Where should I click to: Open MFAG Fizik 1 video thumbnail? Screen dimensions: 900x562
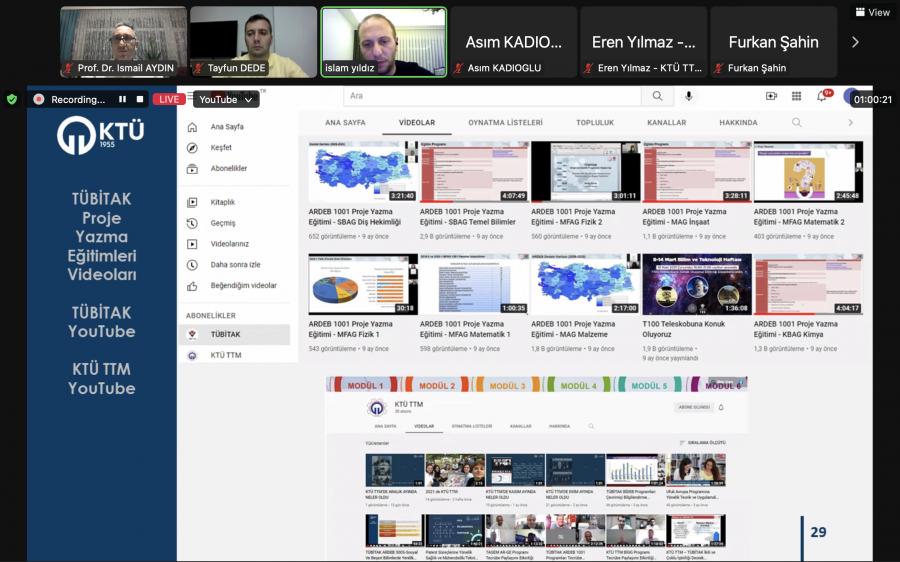tap(363, 284)
